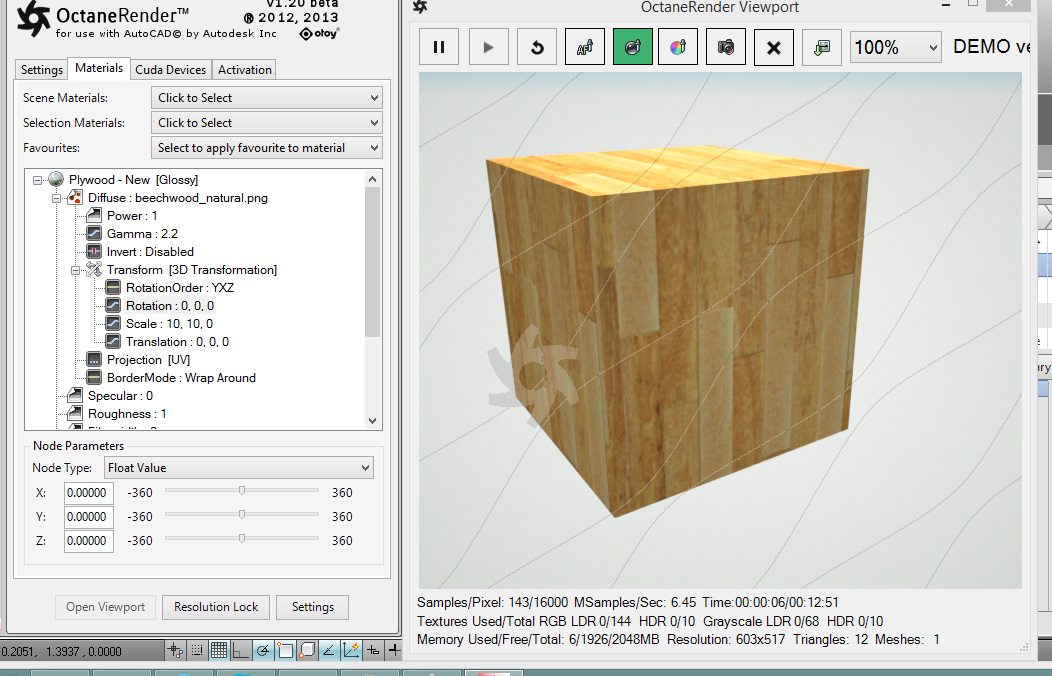Click the camera icon in viewport toolbar
This screenshot has width=1052, height=676.
726,47
